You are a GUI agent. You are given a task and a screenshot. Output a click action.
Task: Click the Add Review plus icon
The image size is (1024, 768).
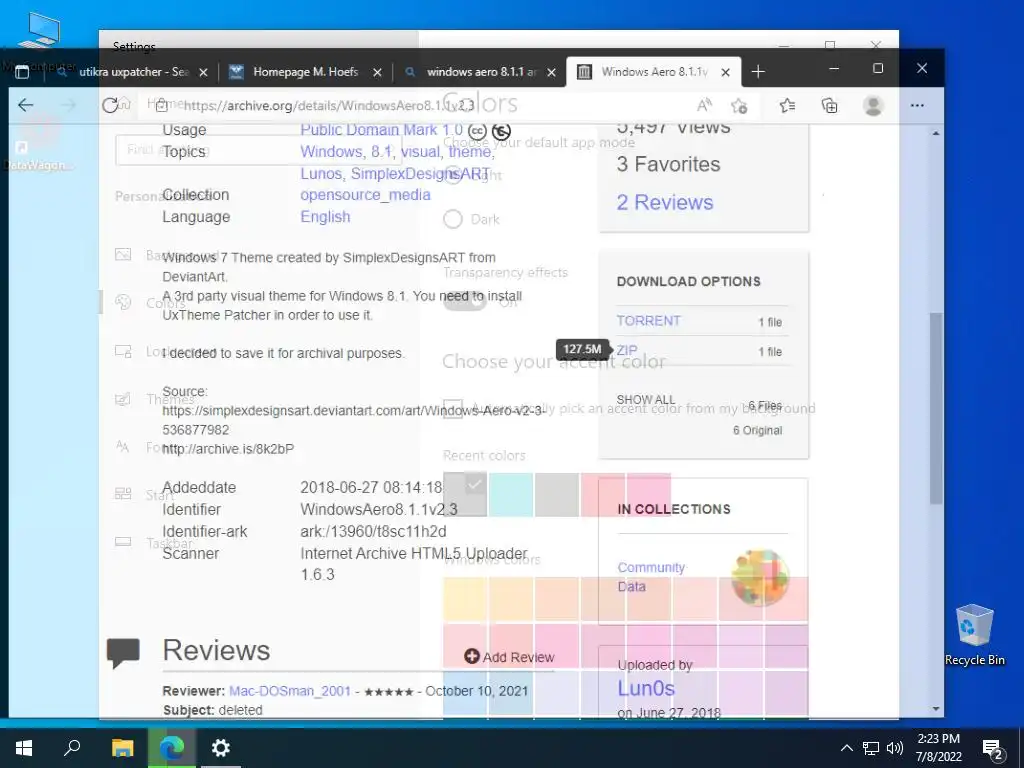[x=472, y=656]
